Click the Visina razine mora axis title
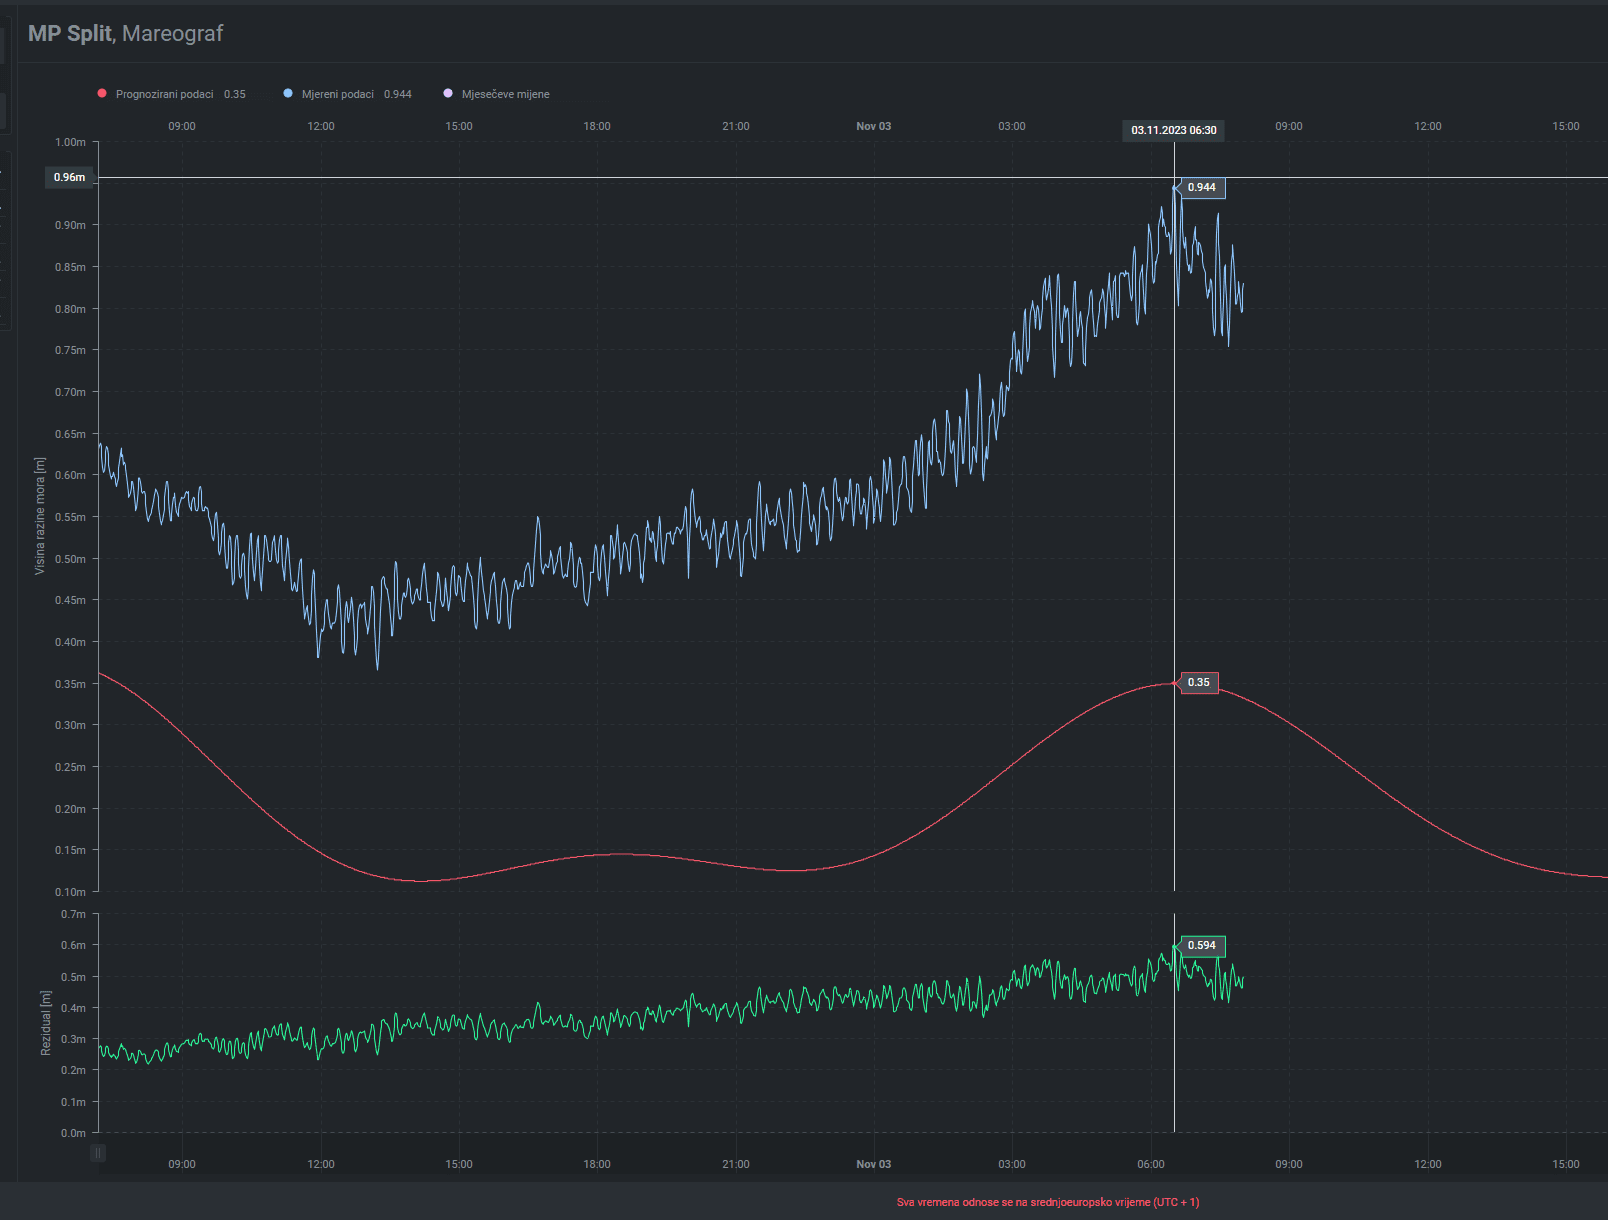 (x=40, y=516)
